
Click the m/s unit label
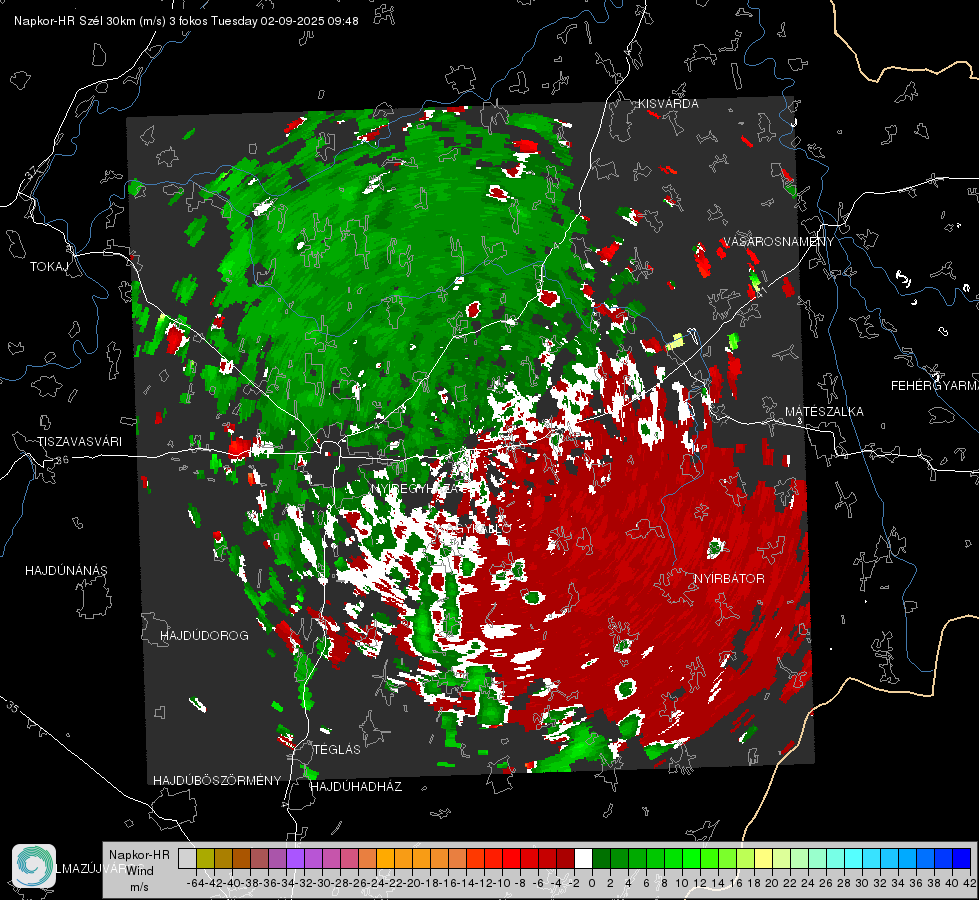[139, 887]
